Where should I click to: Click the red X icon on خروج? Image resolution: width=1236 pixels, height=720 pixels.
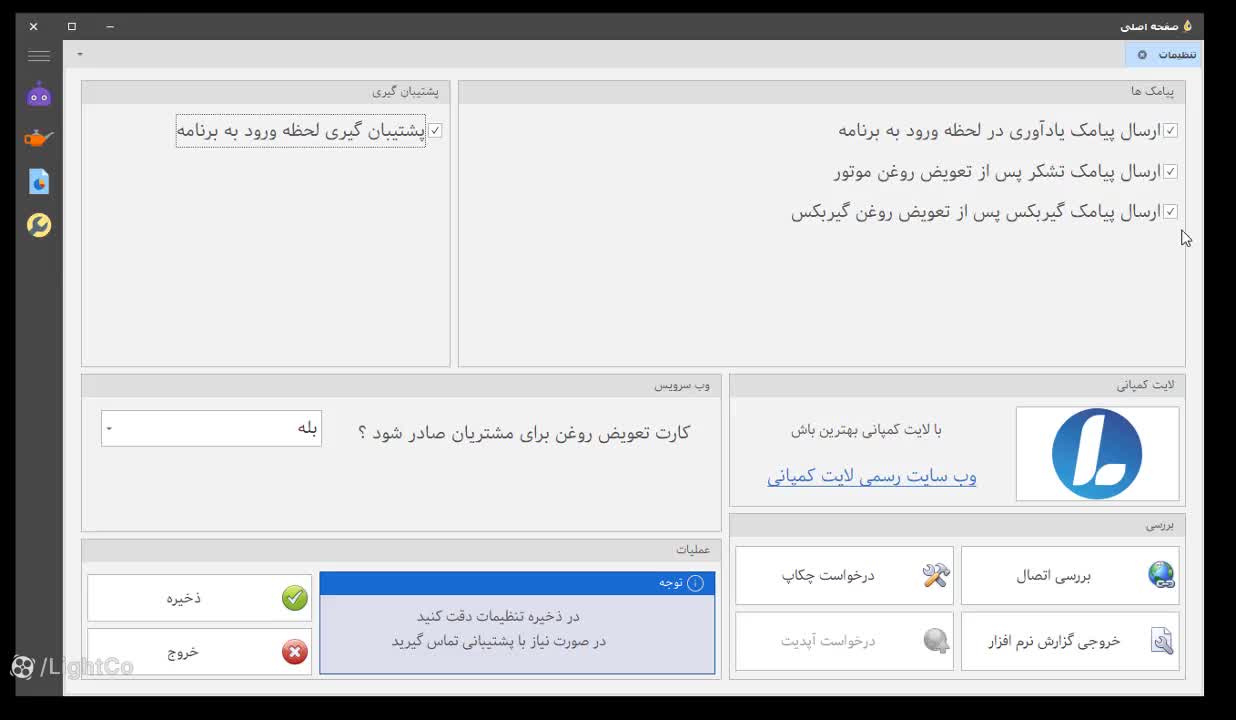(x=294, y=652)
